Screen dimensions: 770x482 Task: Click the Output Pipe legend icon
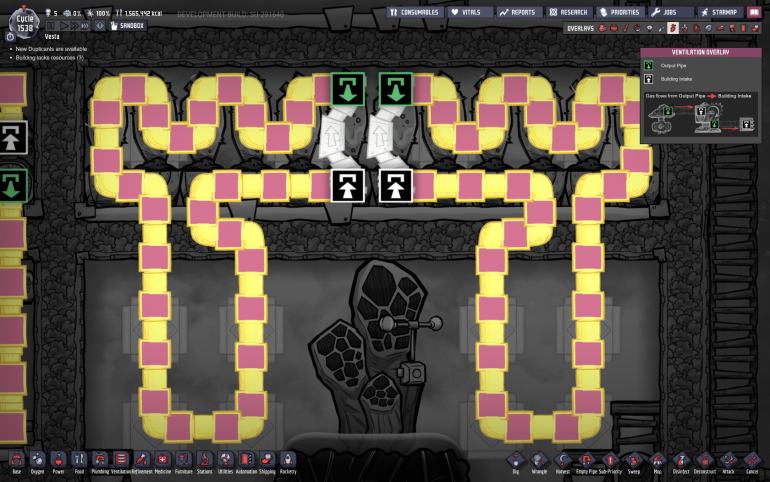(649, 65)
